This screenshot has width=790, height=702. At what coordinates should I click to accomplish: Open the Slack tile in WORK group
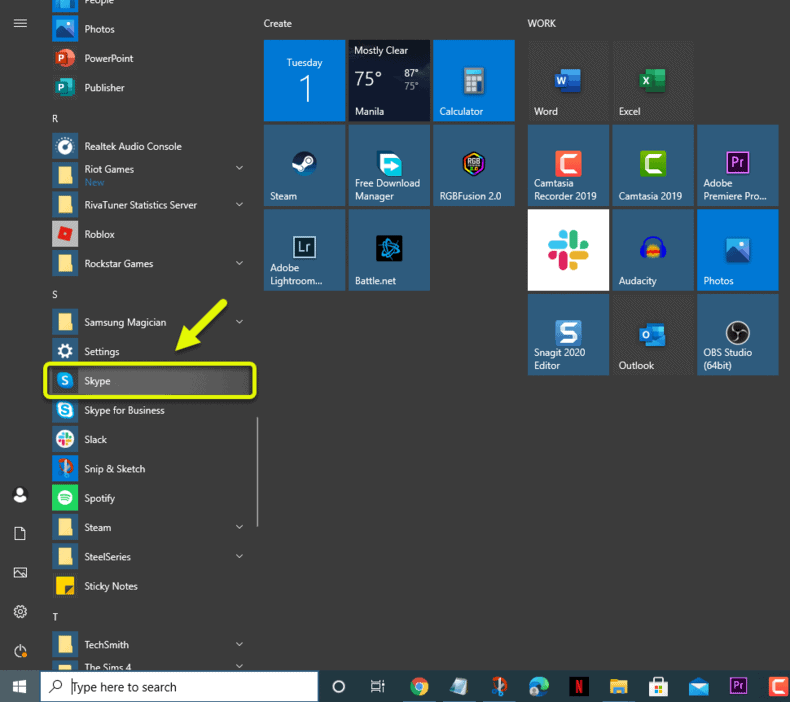568,250
